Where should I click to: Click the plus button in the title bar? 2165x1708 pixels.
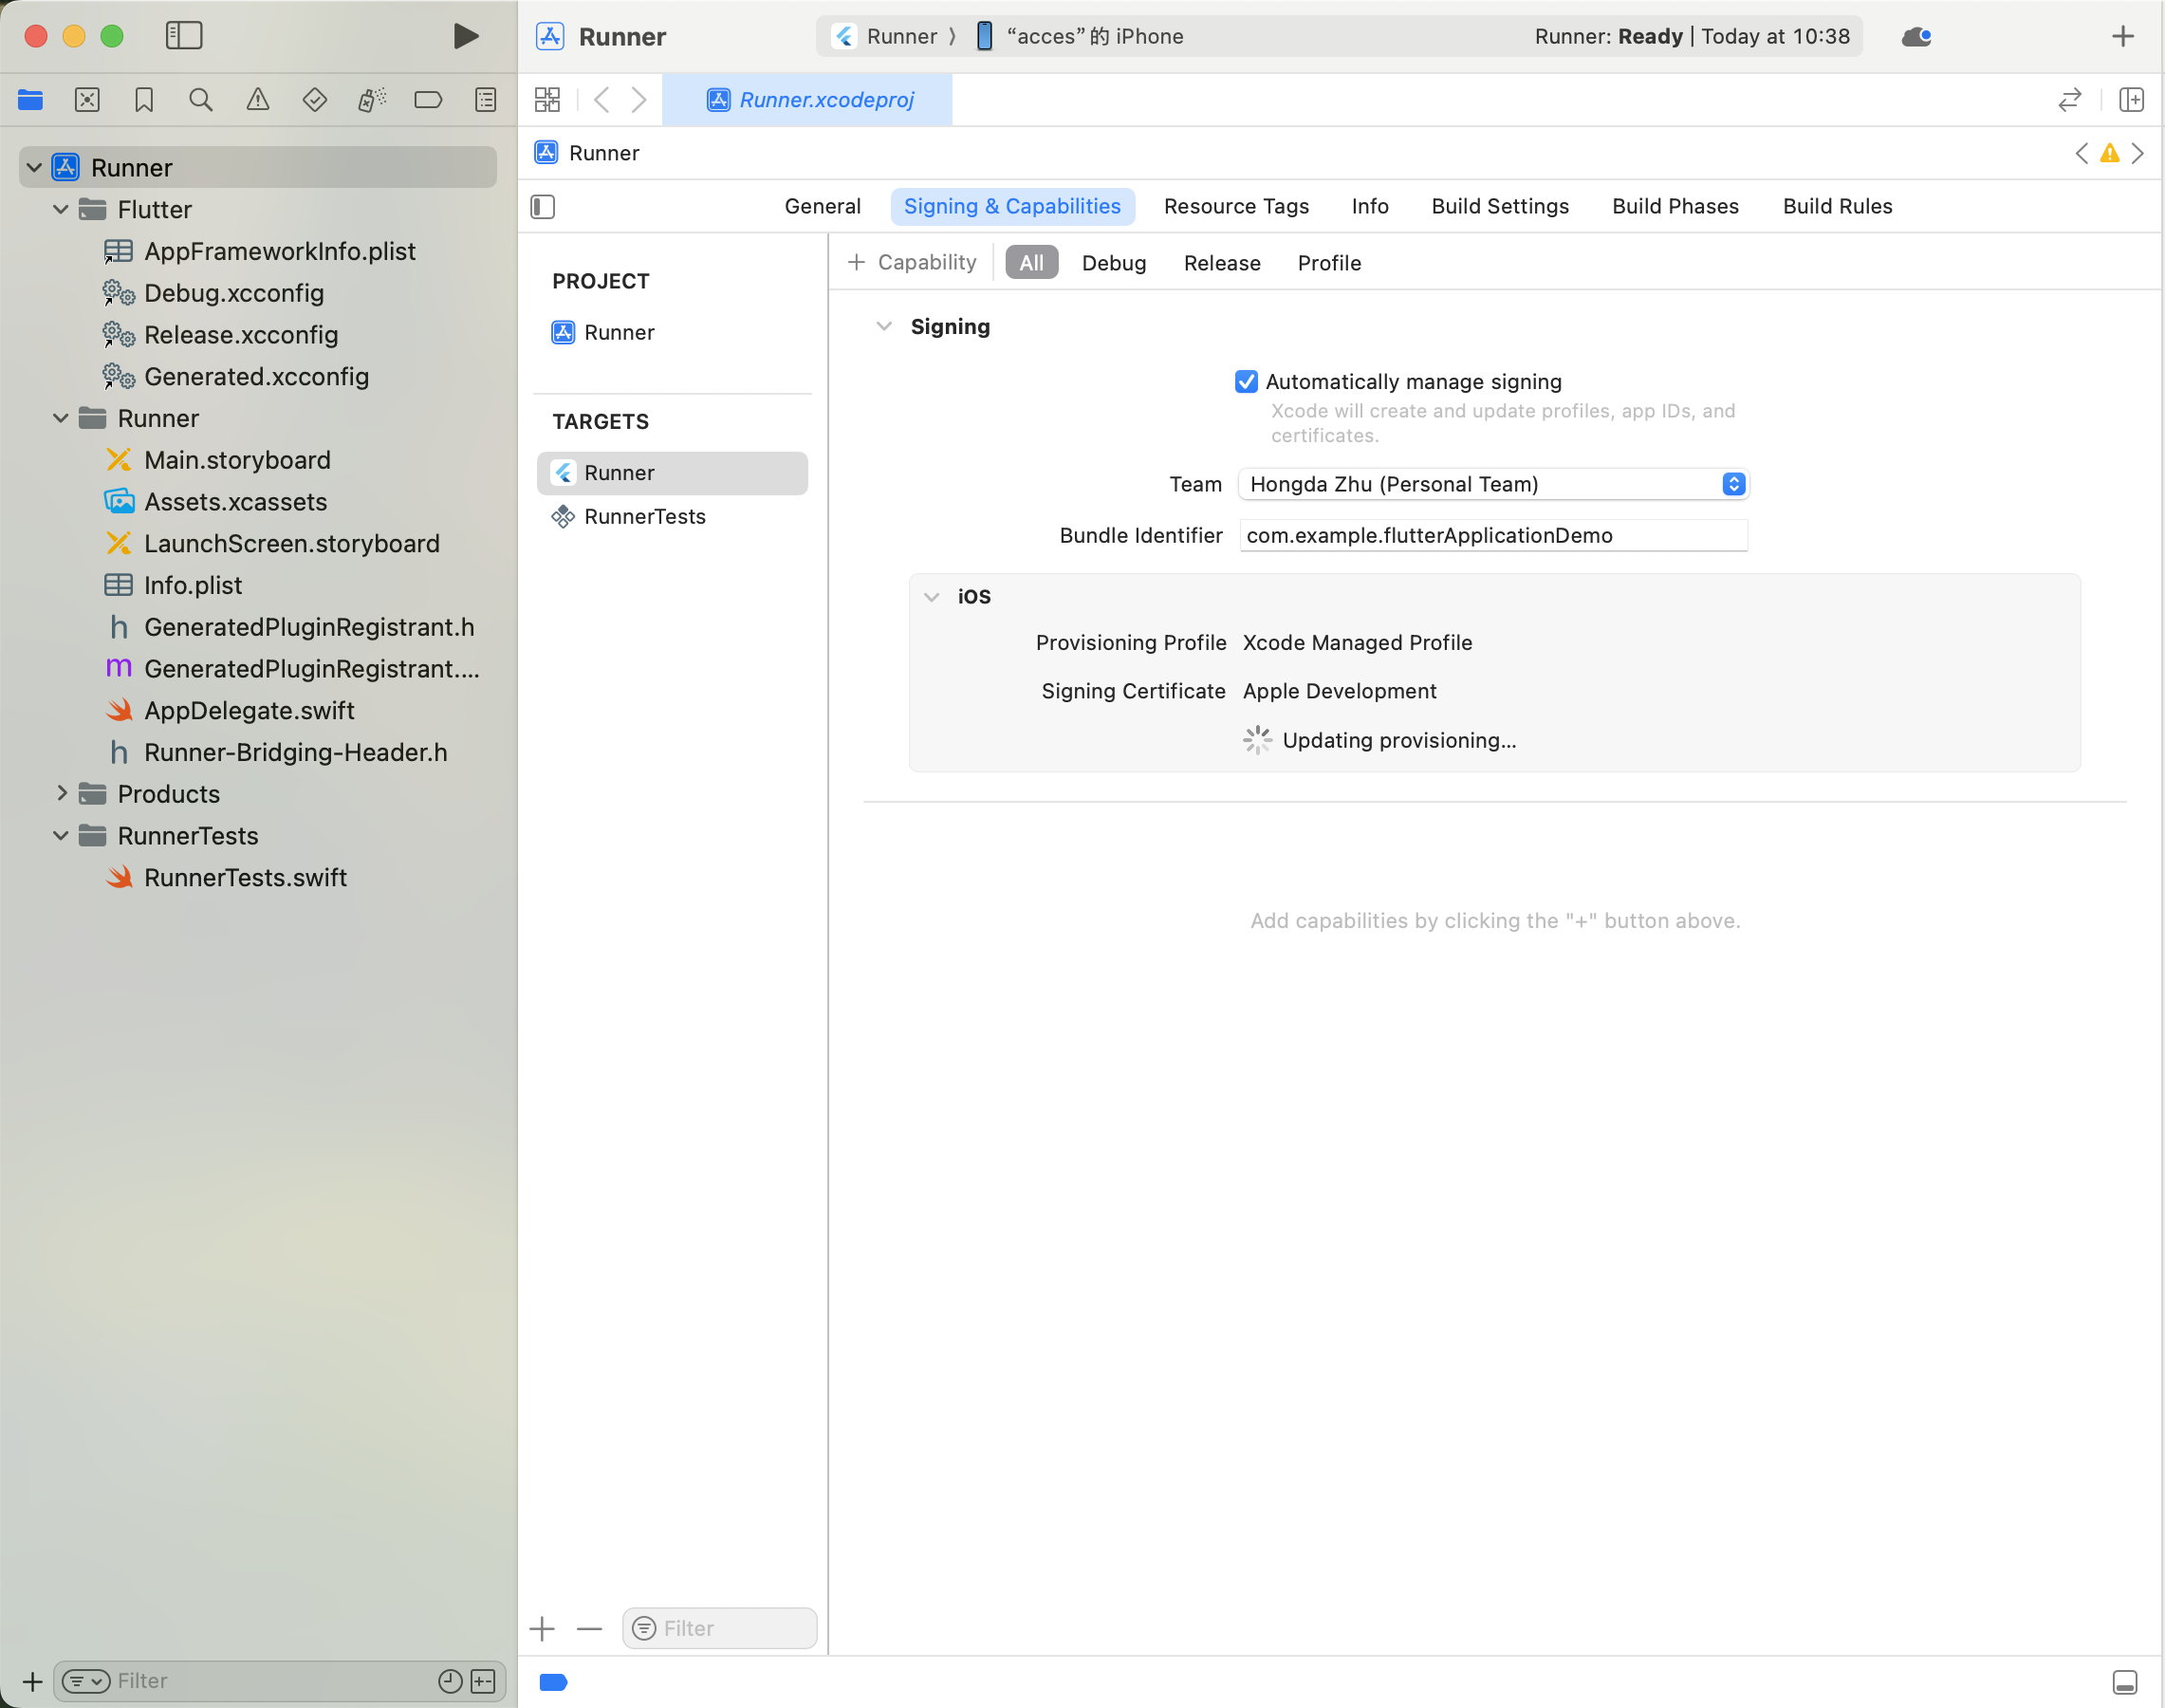tap(2123, 37)
